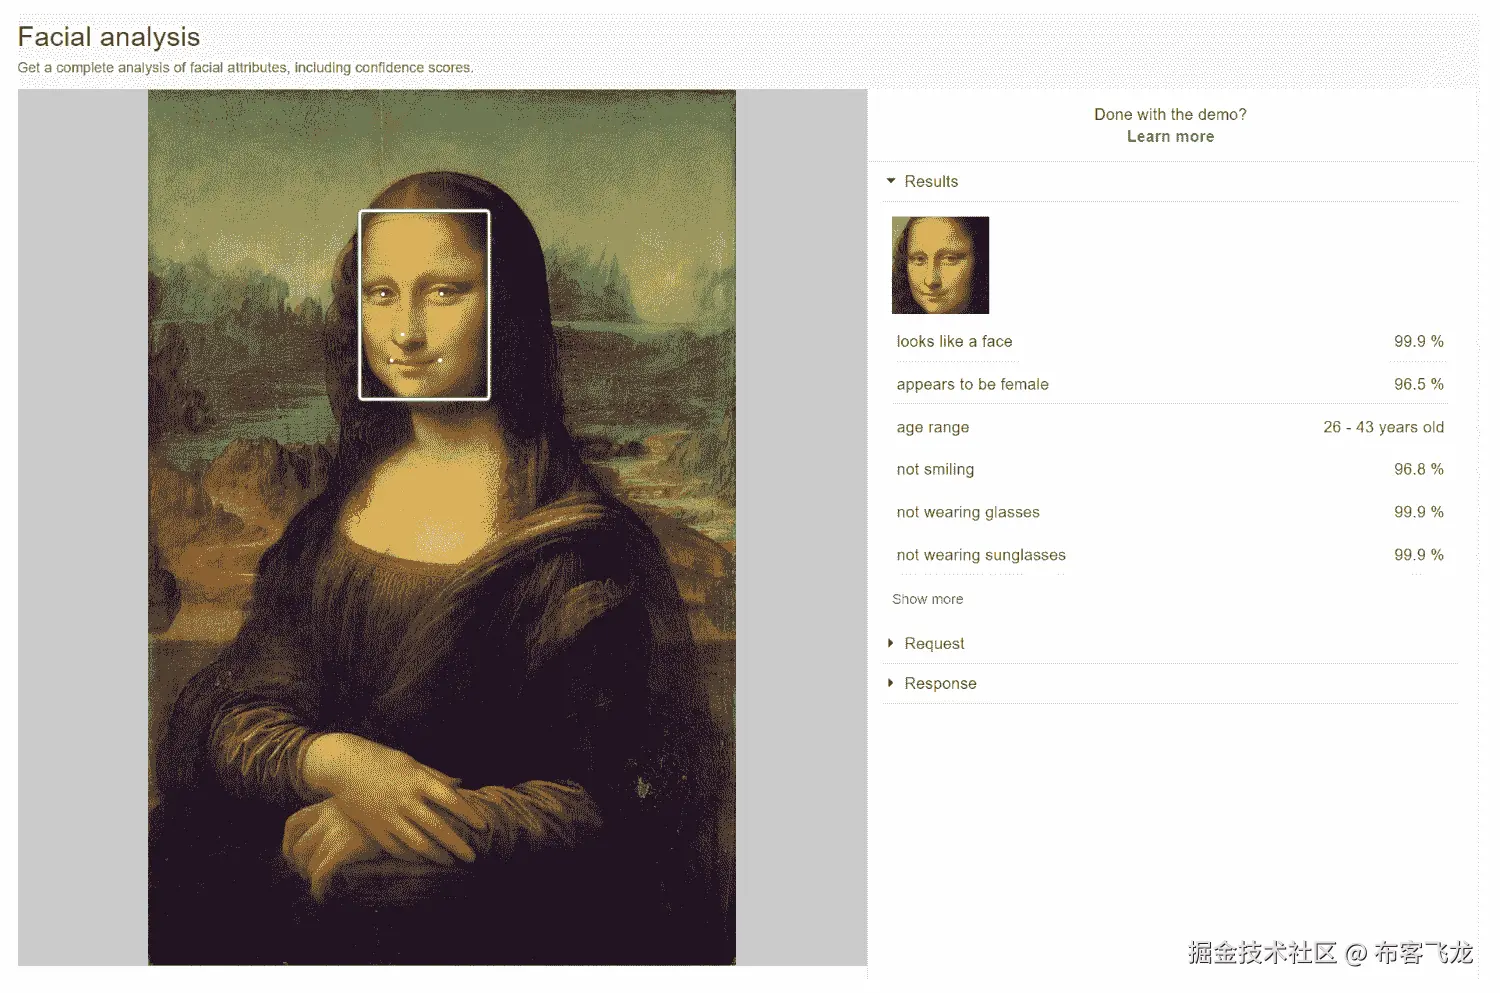Viewport: 1500px width, 993px height.
Task: Click 'Done with the demo?' text
Action: click(1170, 114)
